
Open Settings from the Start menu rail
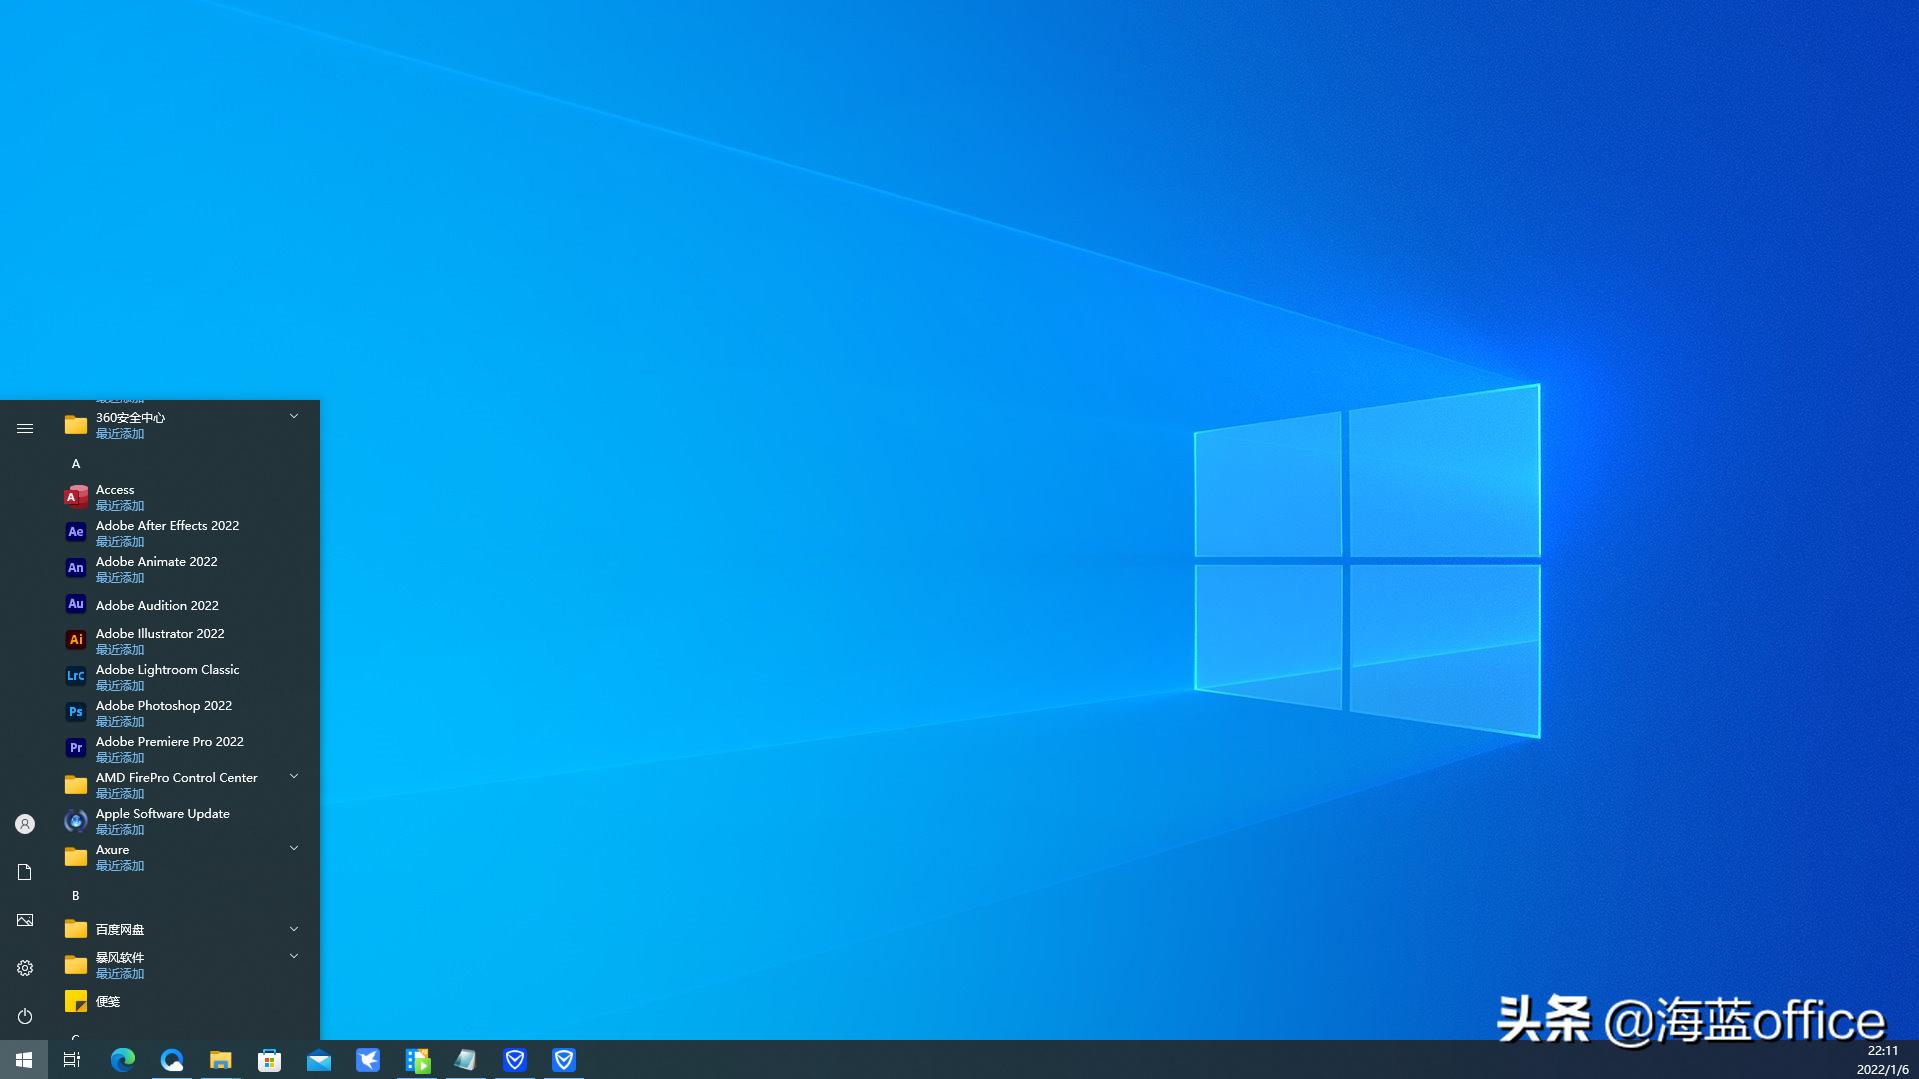tap(24, 968)
